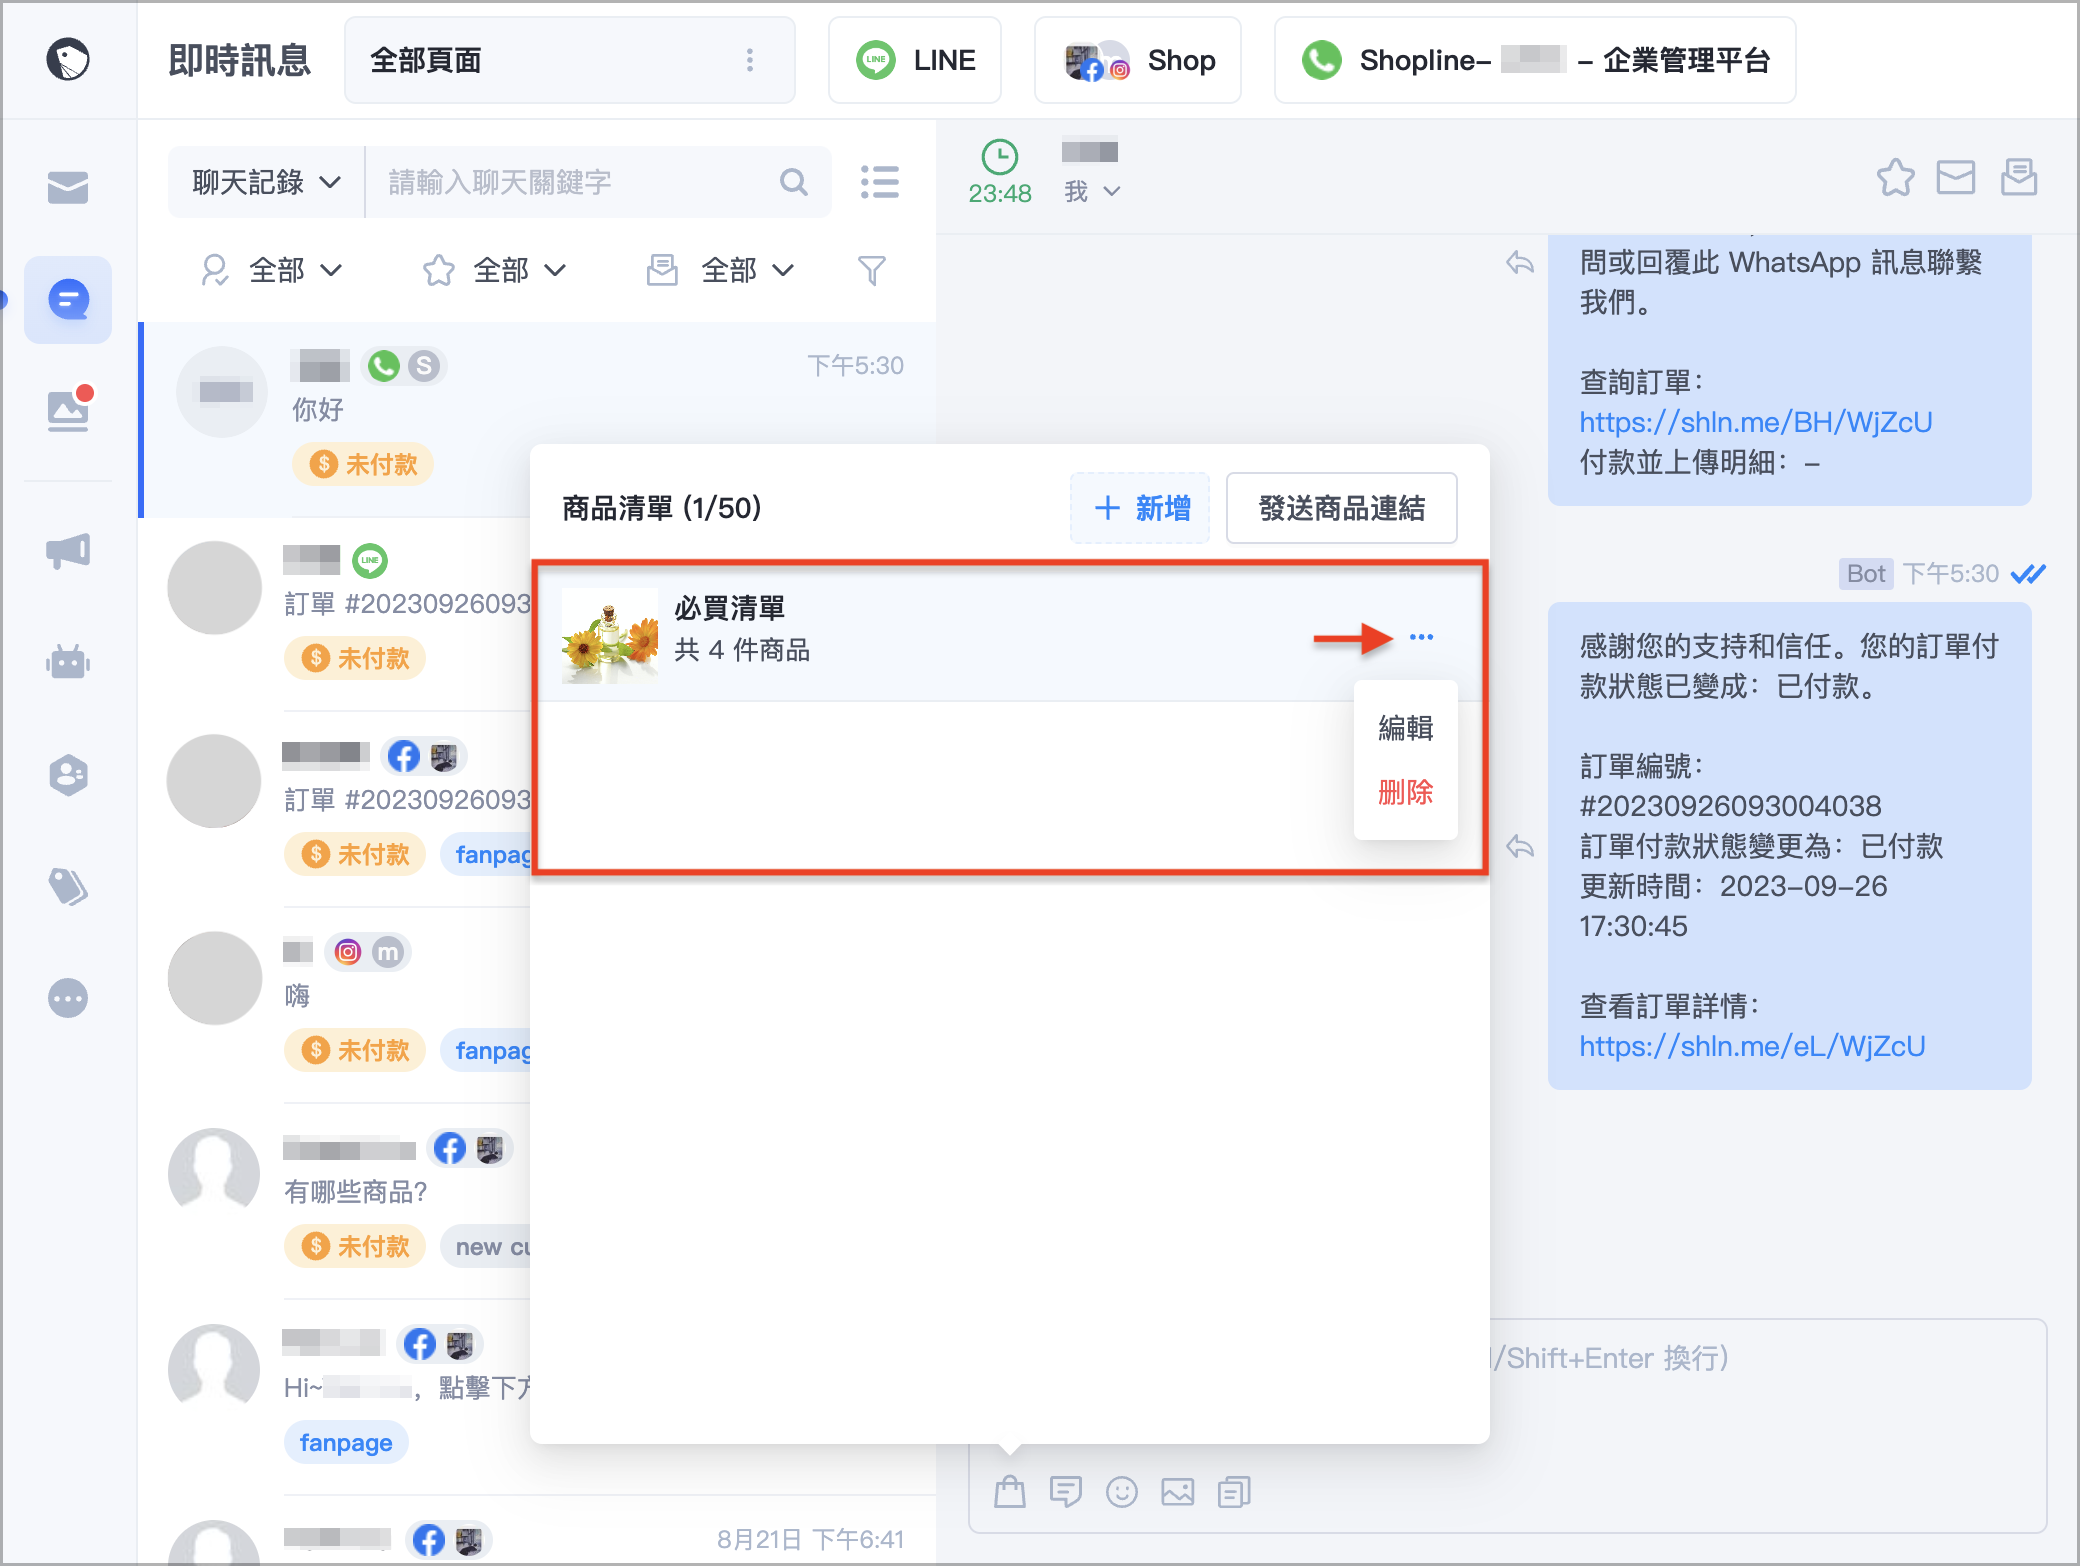
Task: Click reply arrow next to WhatsApp message
Action: (1520, 263)
